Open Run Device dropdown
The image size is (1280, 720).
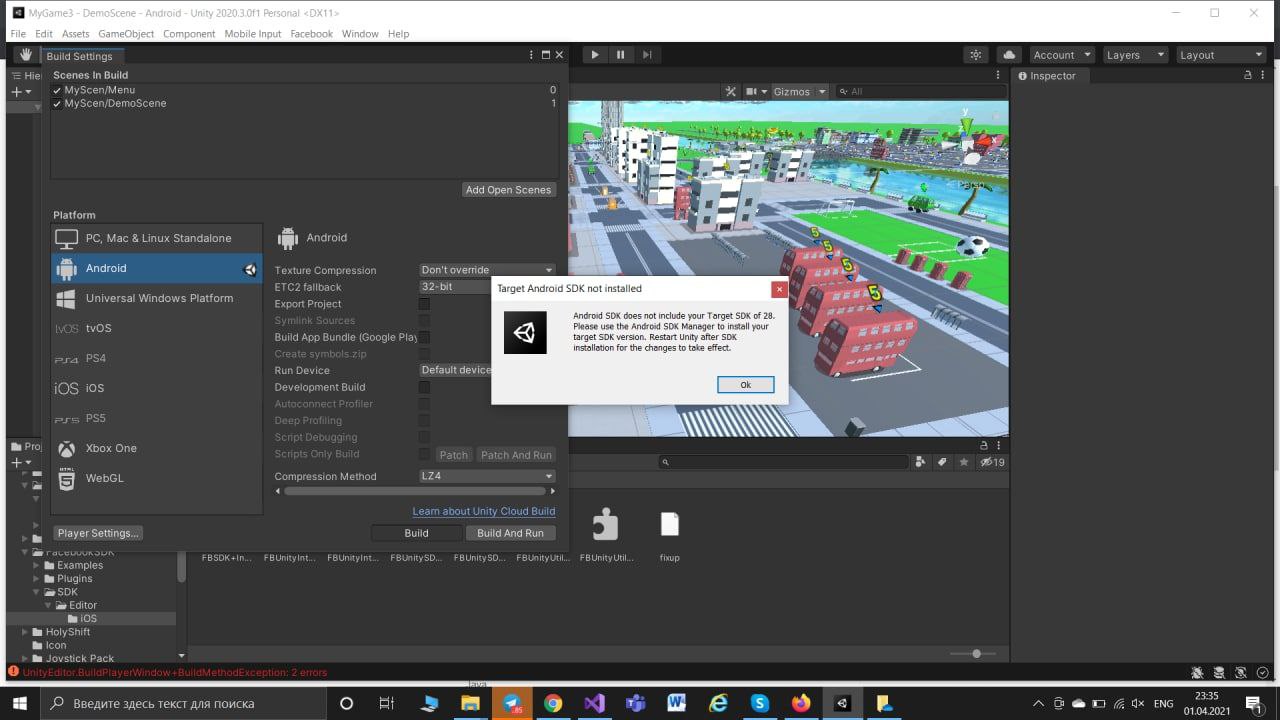456,370
